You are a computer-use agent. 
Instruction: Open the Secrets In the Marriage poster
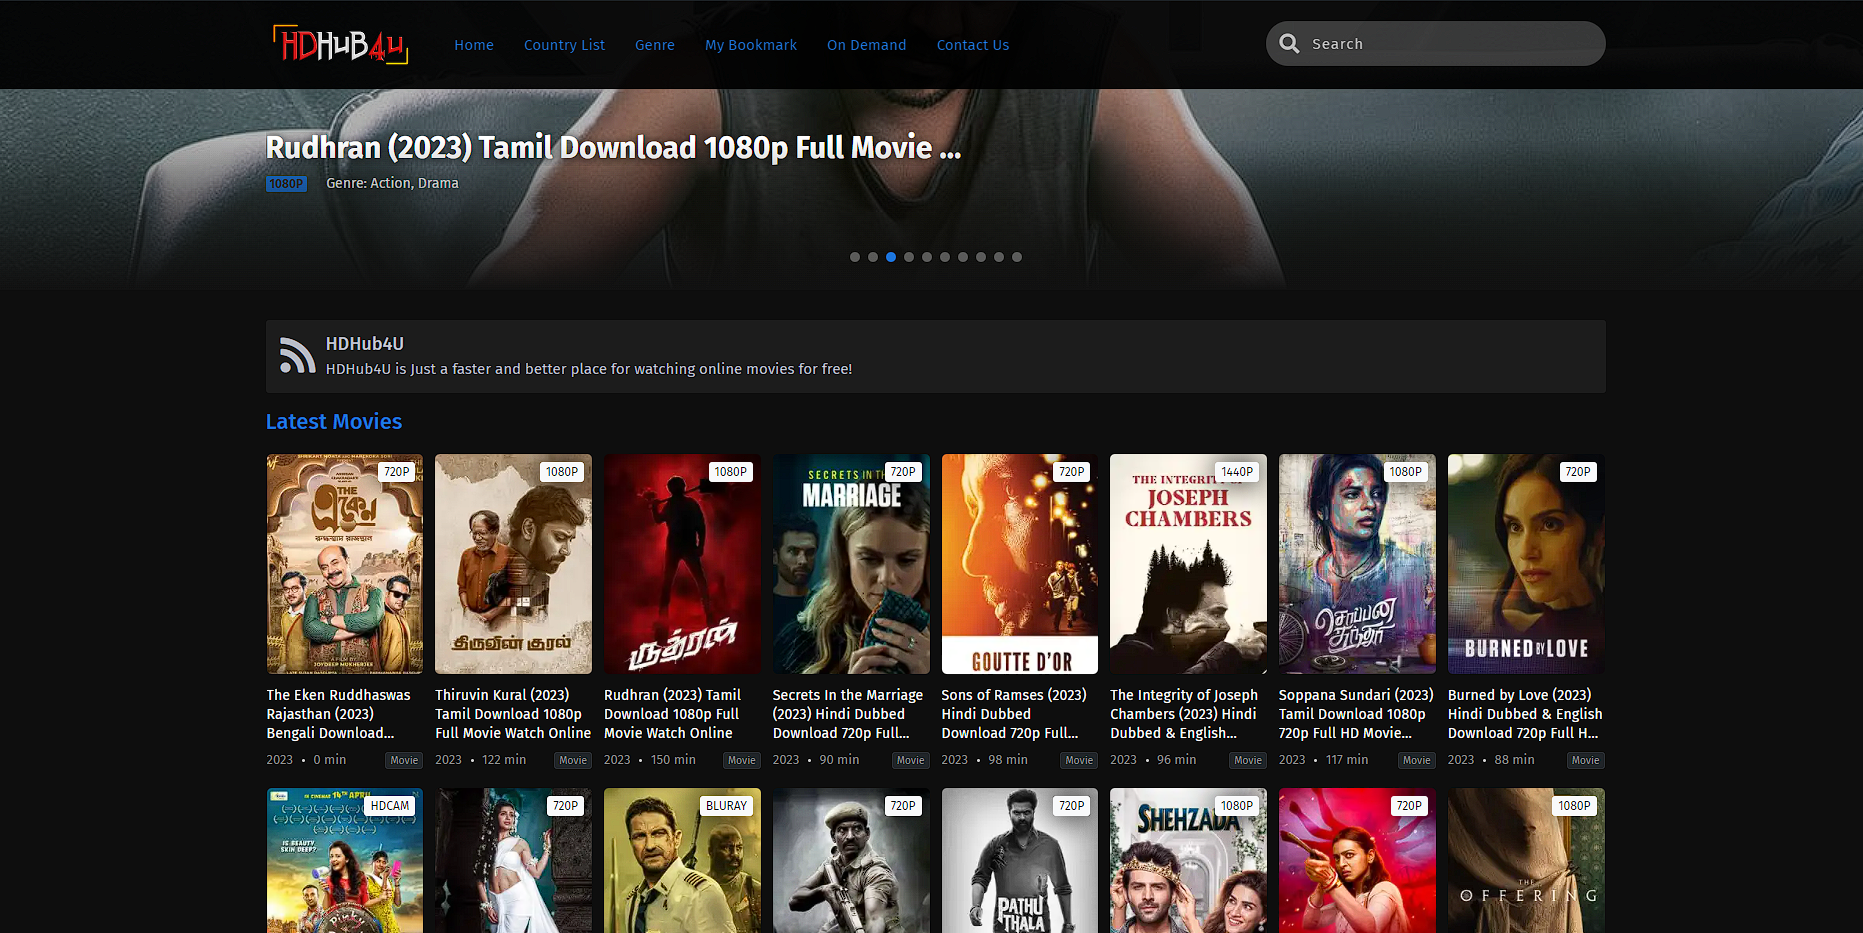(x=851, y=564)
